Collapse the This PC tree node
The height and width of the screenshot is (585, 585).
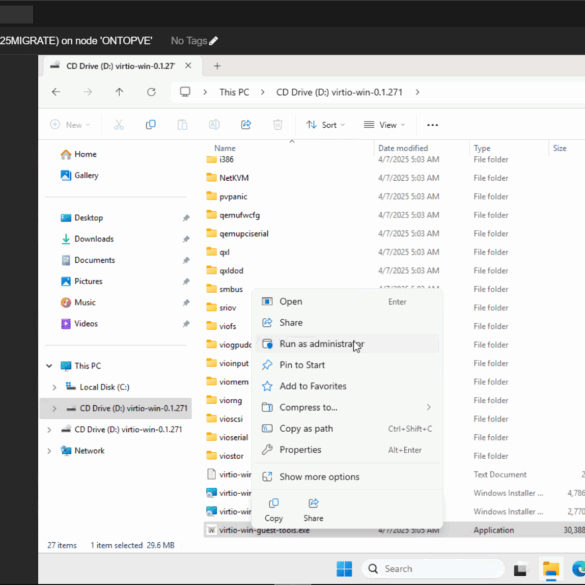[x=49, y=366]
